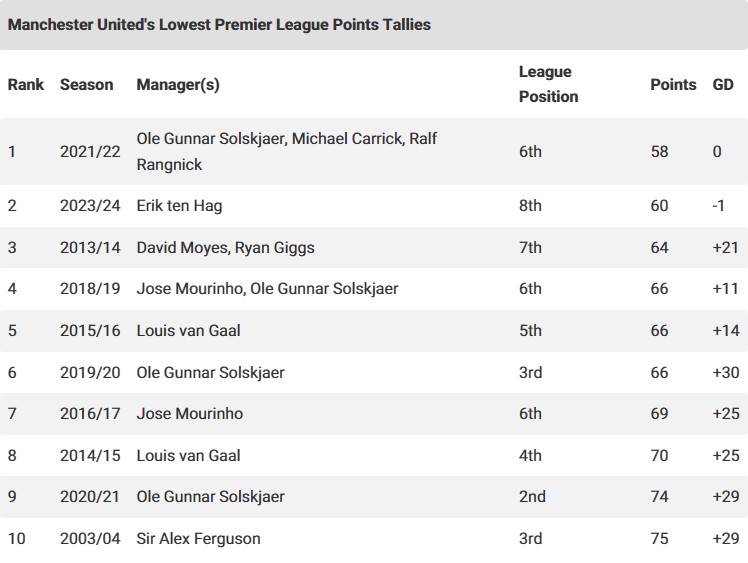
Task: Click the Manager(s) column header
Action: coord(178,85)
